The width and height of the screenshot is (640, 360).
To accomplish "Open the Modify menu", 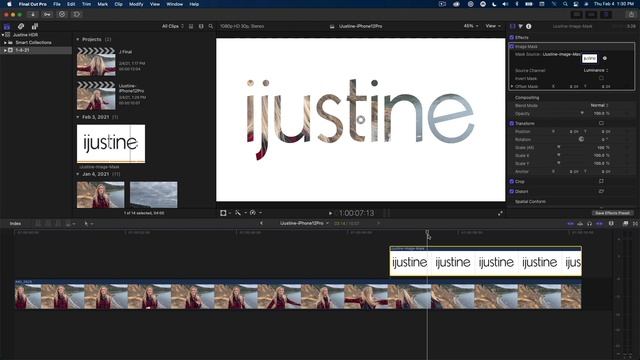I will [136, 4].
